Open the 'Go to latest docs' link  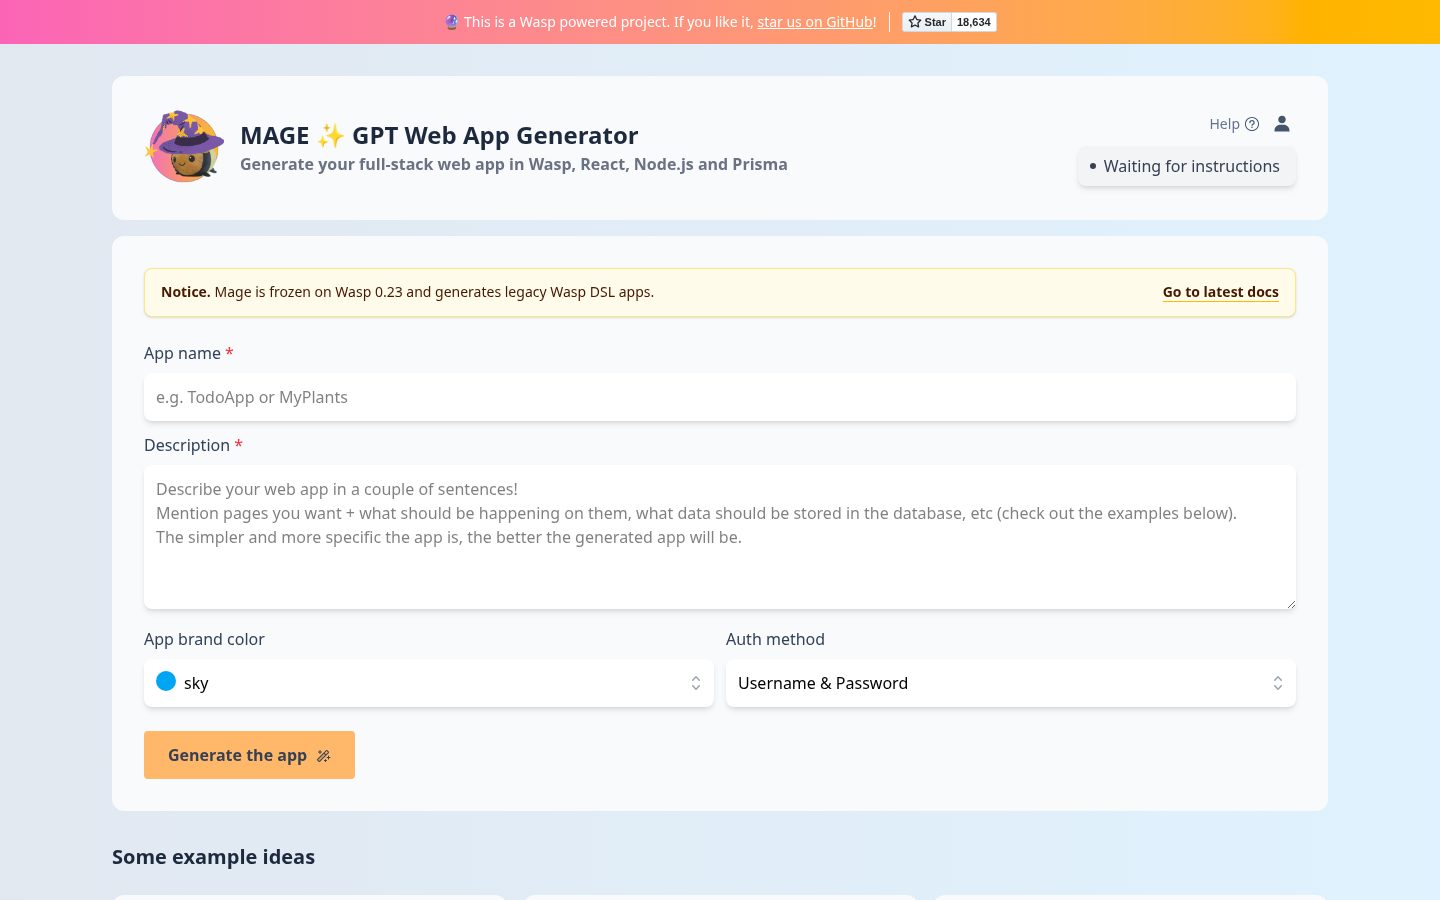[1220, 292]
